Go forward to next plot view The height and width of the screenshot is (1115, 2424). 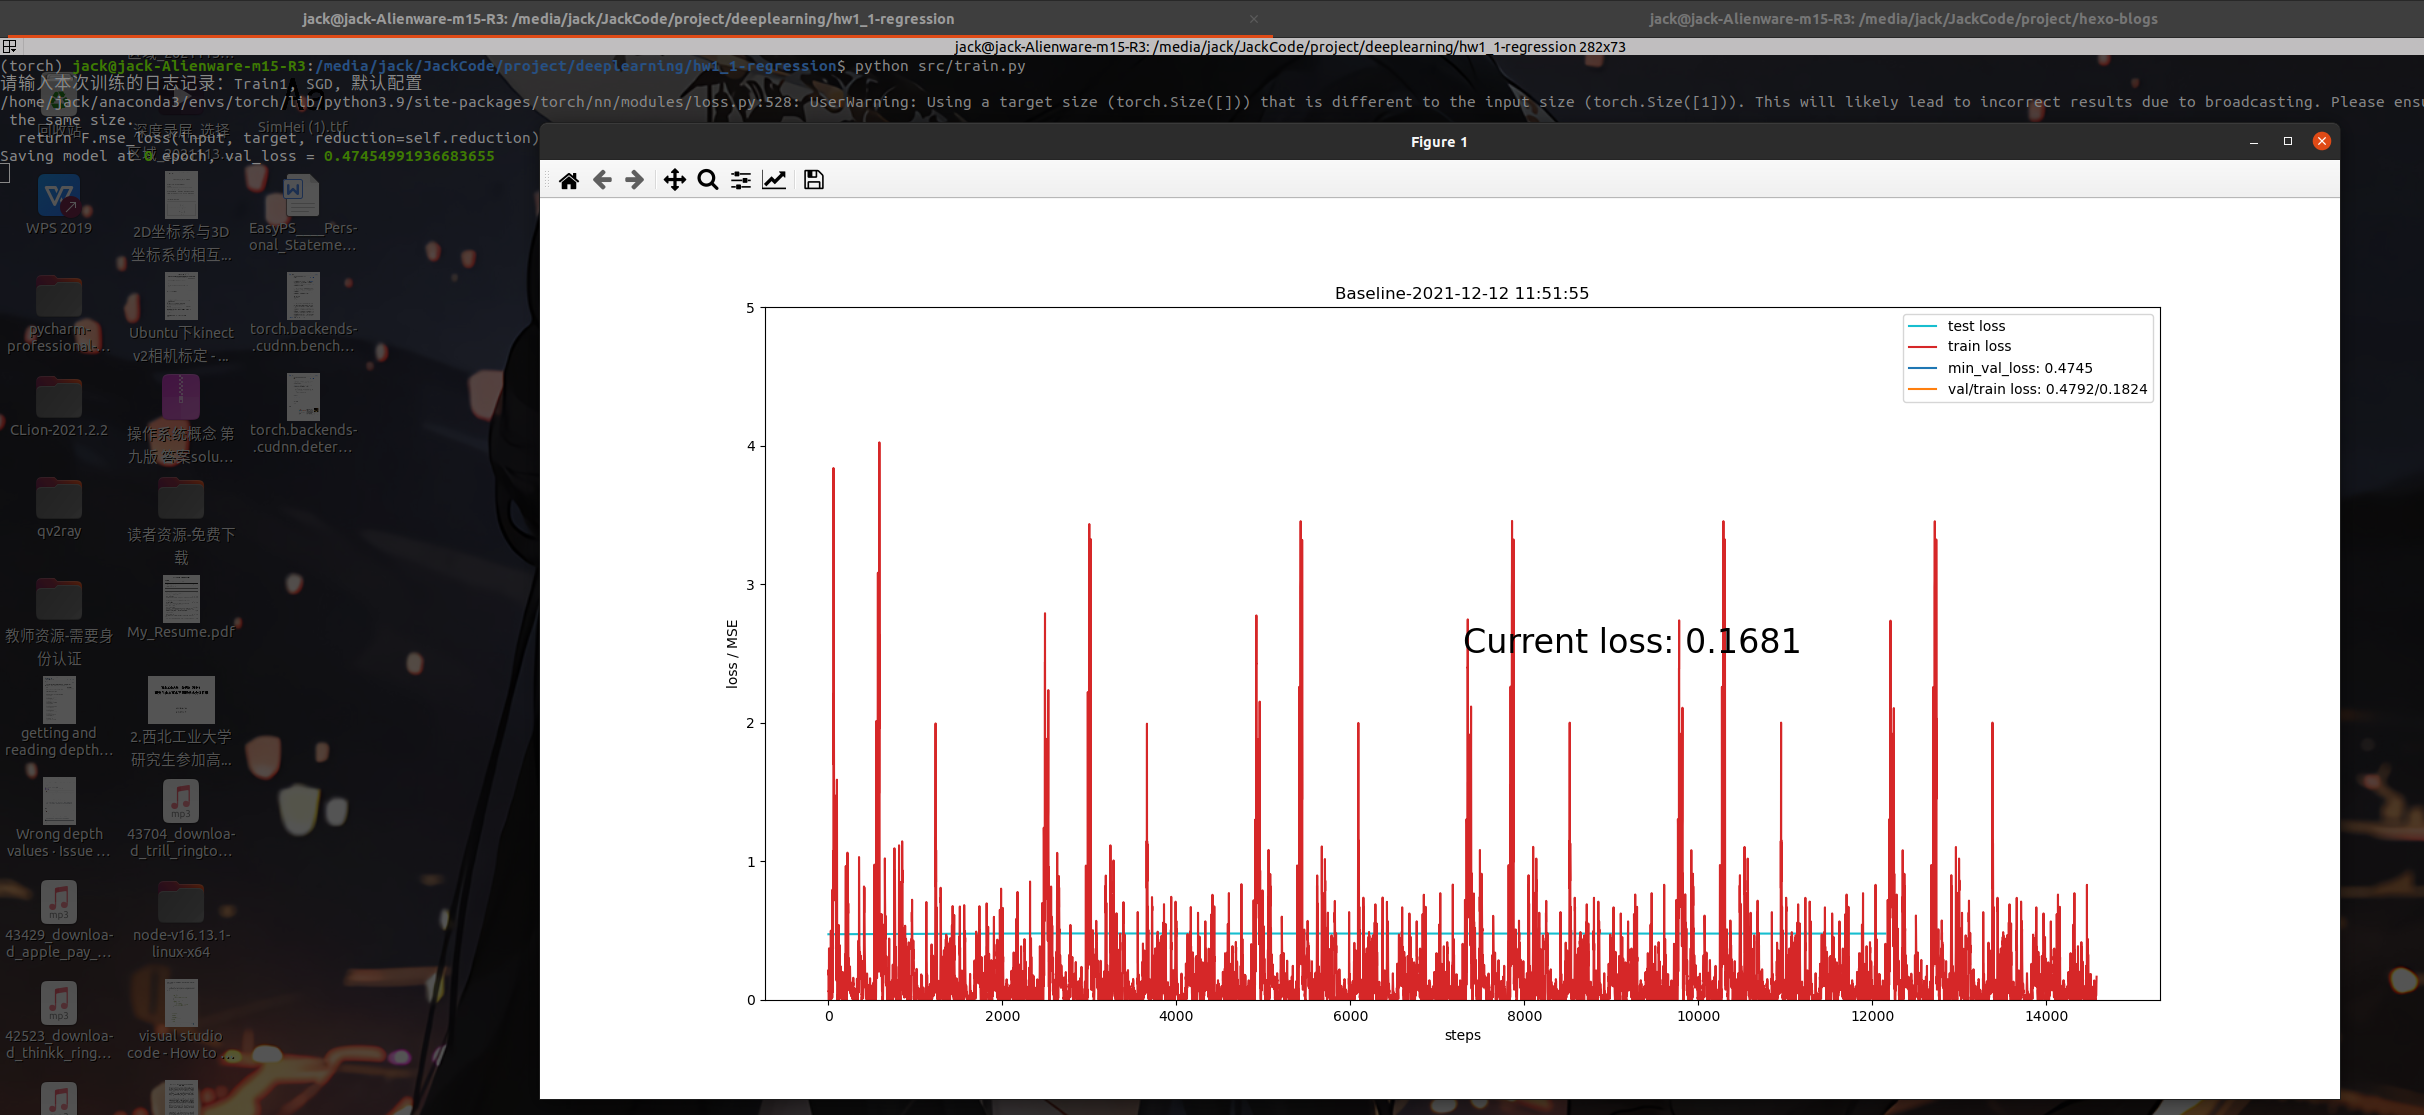coord(634,180)
